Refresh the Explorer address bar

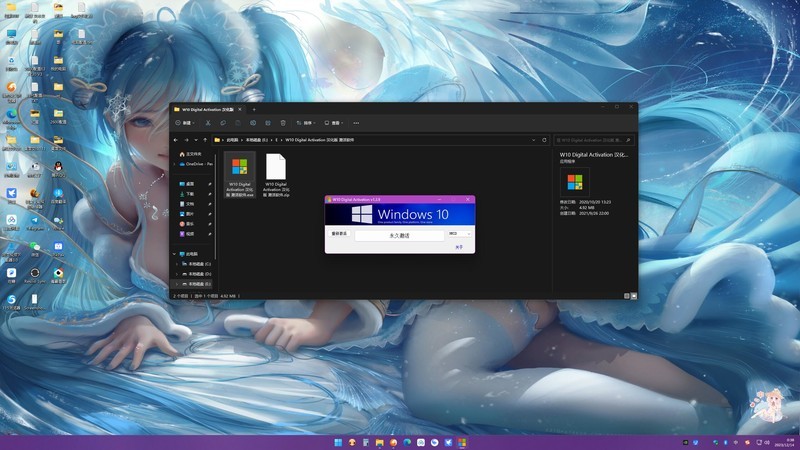(544, 140)
